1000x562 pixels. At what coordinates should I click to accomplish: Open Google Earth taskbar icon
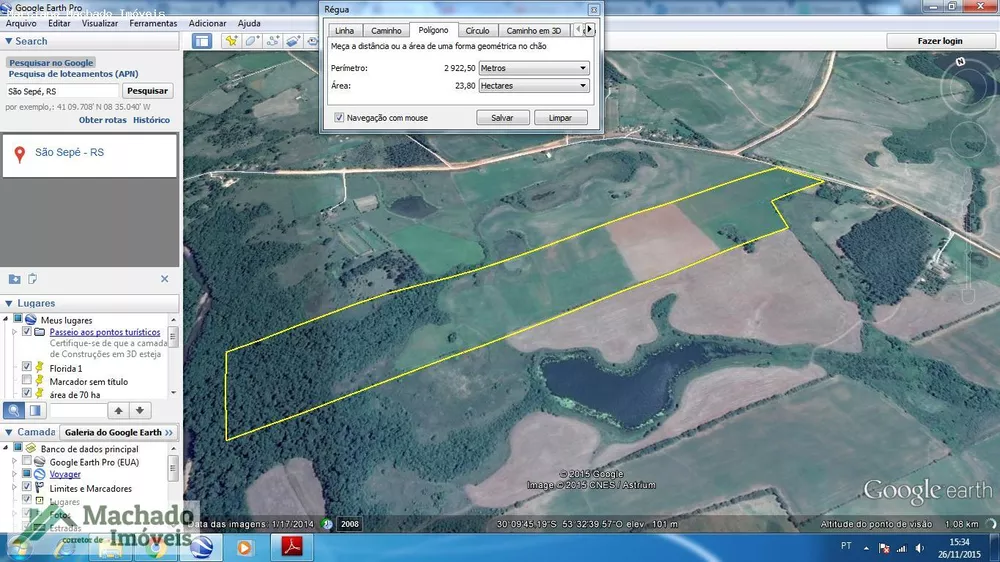tap(202, 547)
